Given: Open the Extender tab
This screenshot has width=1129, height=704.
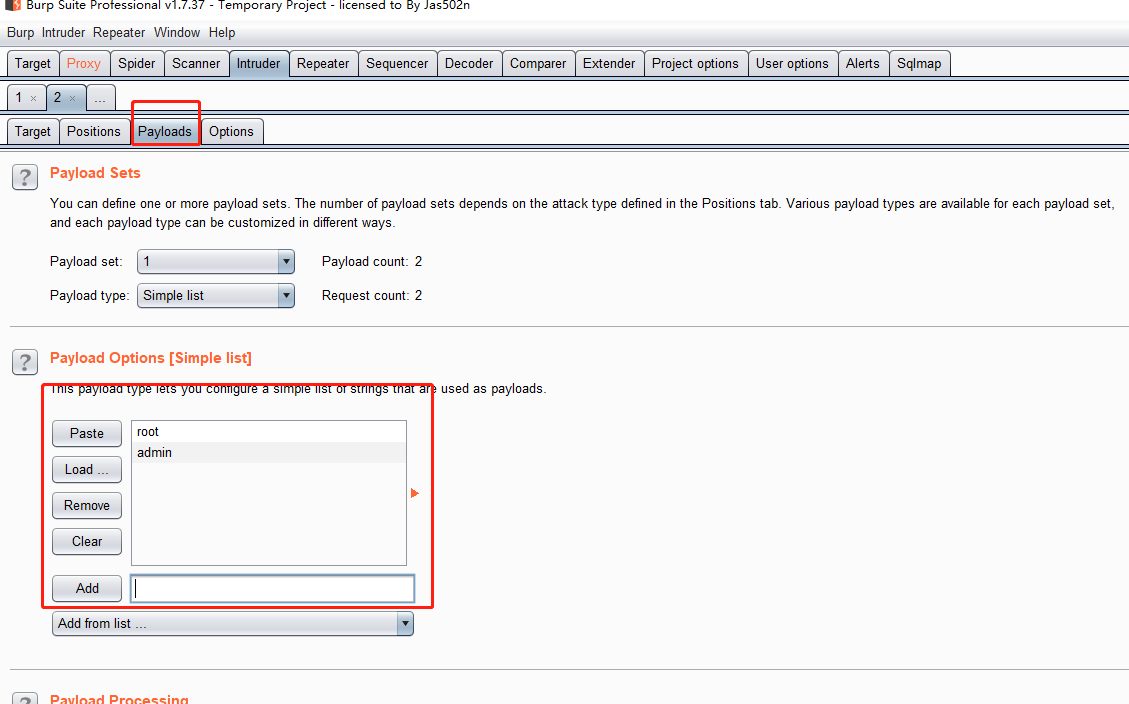Looking at the screenshot, I should click(609, 63).
